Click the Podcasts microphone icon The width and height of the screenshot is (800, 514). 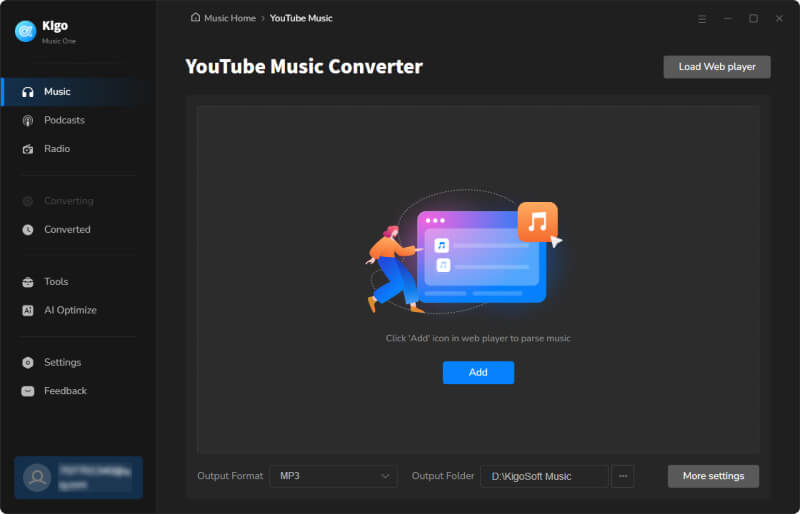28,121
